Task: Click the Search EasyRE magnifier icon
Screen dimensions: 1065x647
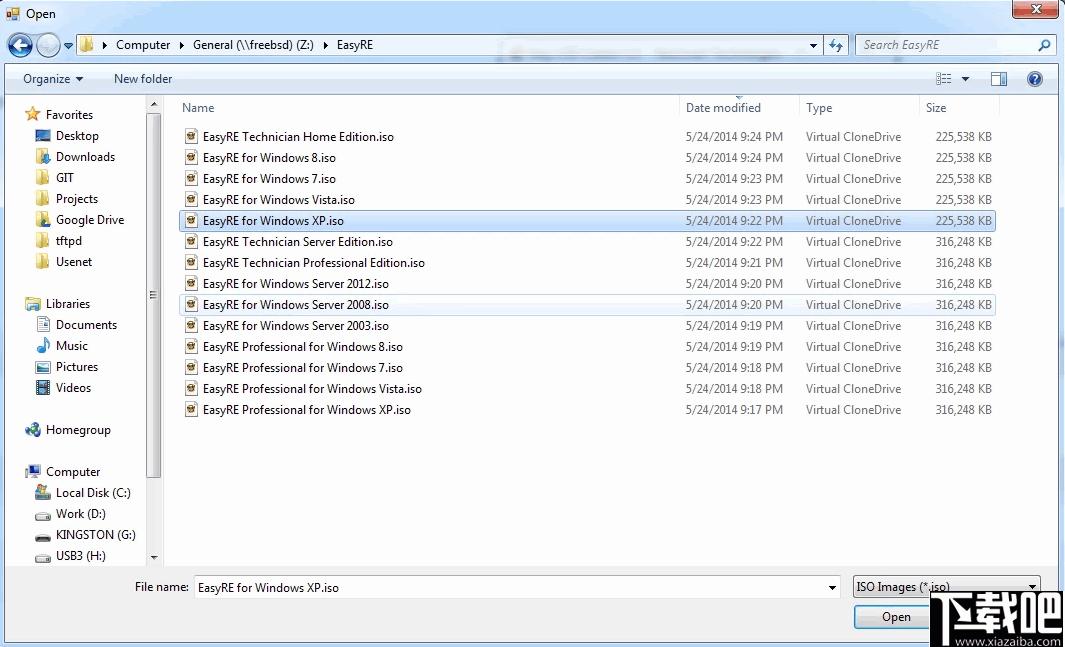Action: tap(1044, 45)
